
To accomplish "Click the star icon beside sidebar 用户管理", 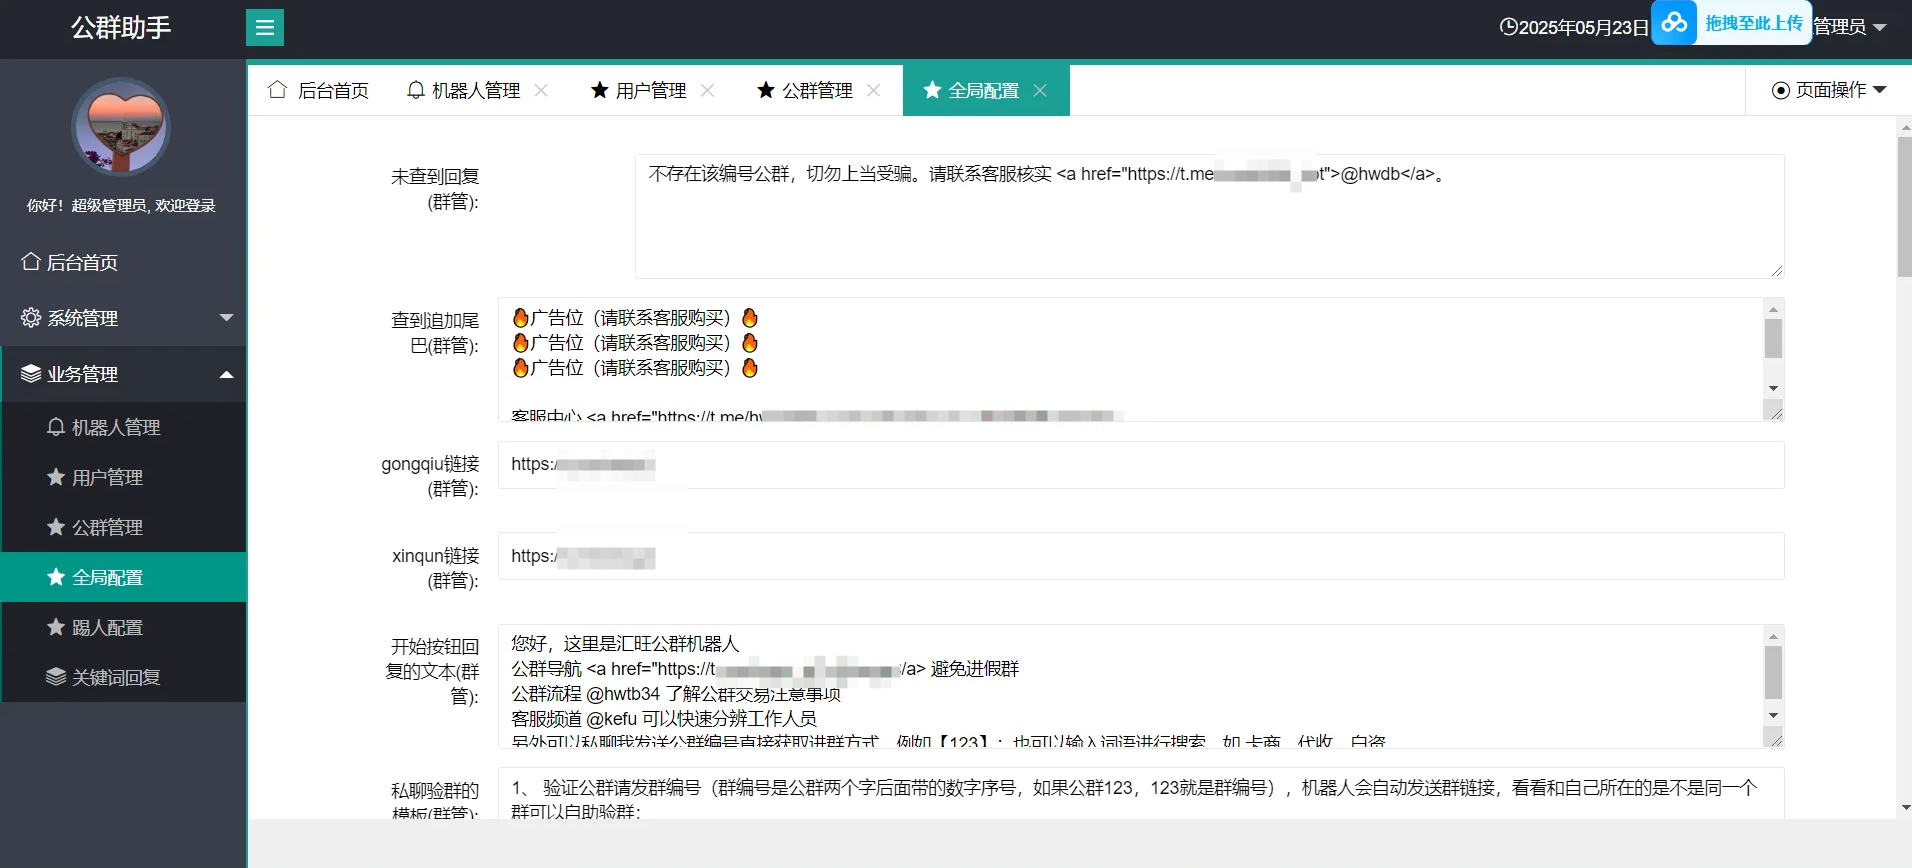I will [x=56, y=477].
